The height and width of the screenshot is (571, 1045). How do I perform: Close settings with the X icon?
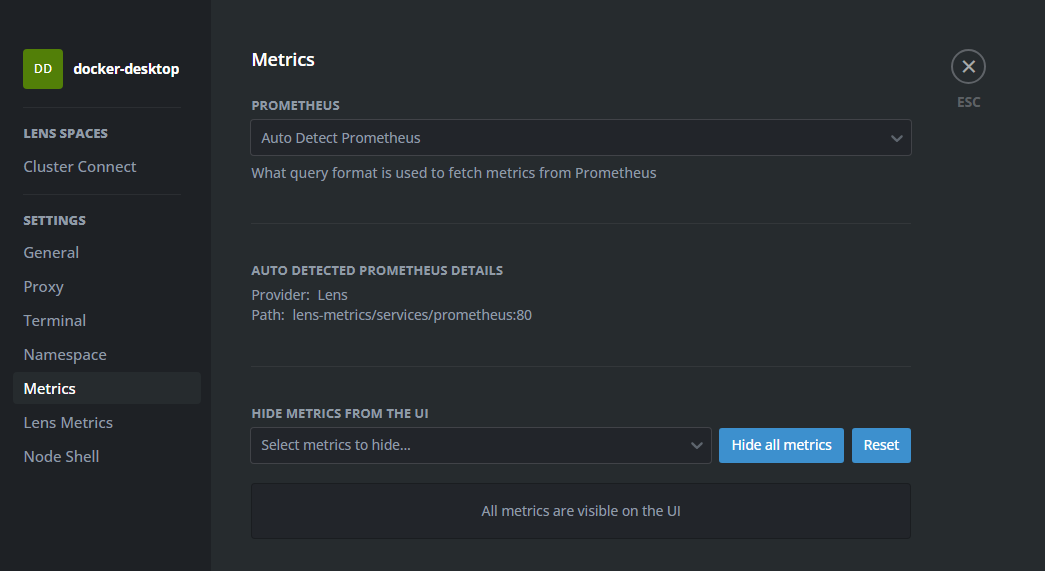(968, 67)
